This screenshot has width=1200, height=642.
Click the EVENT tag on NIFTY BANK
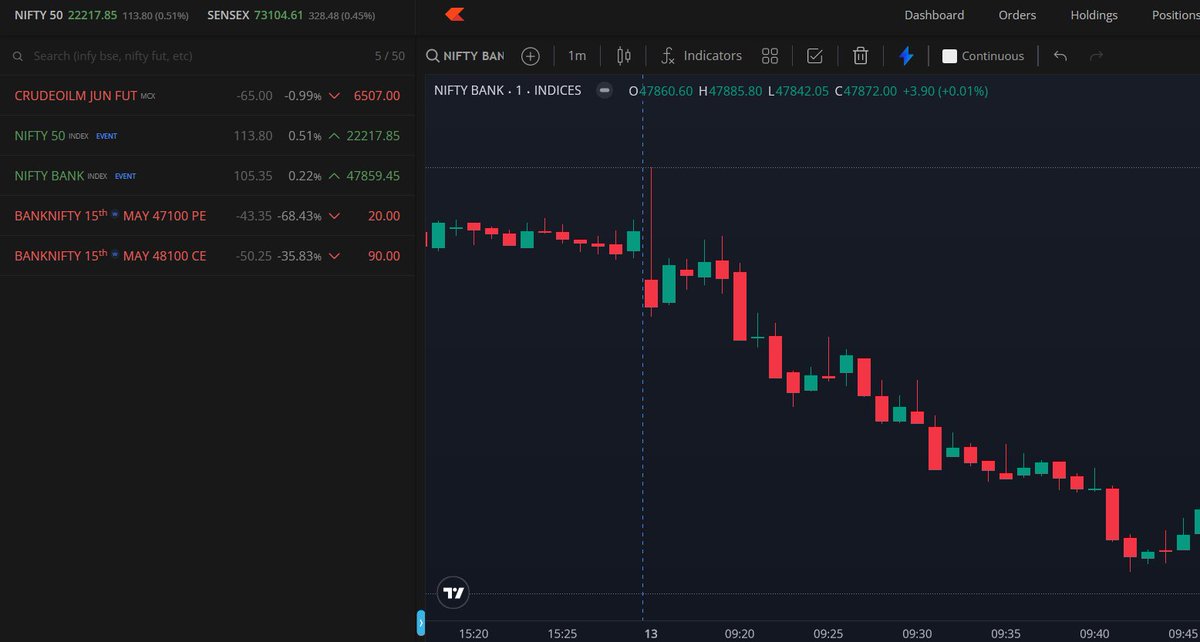125,176
